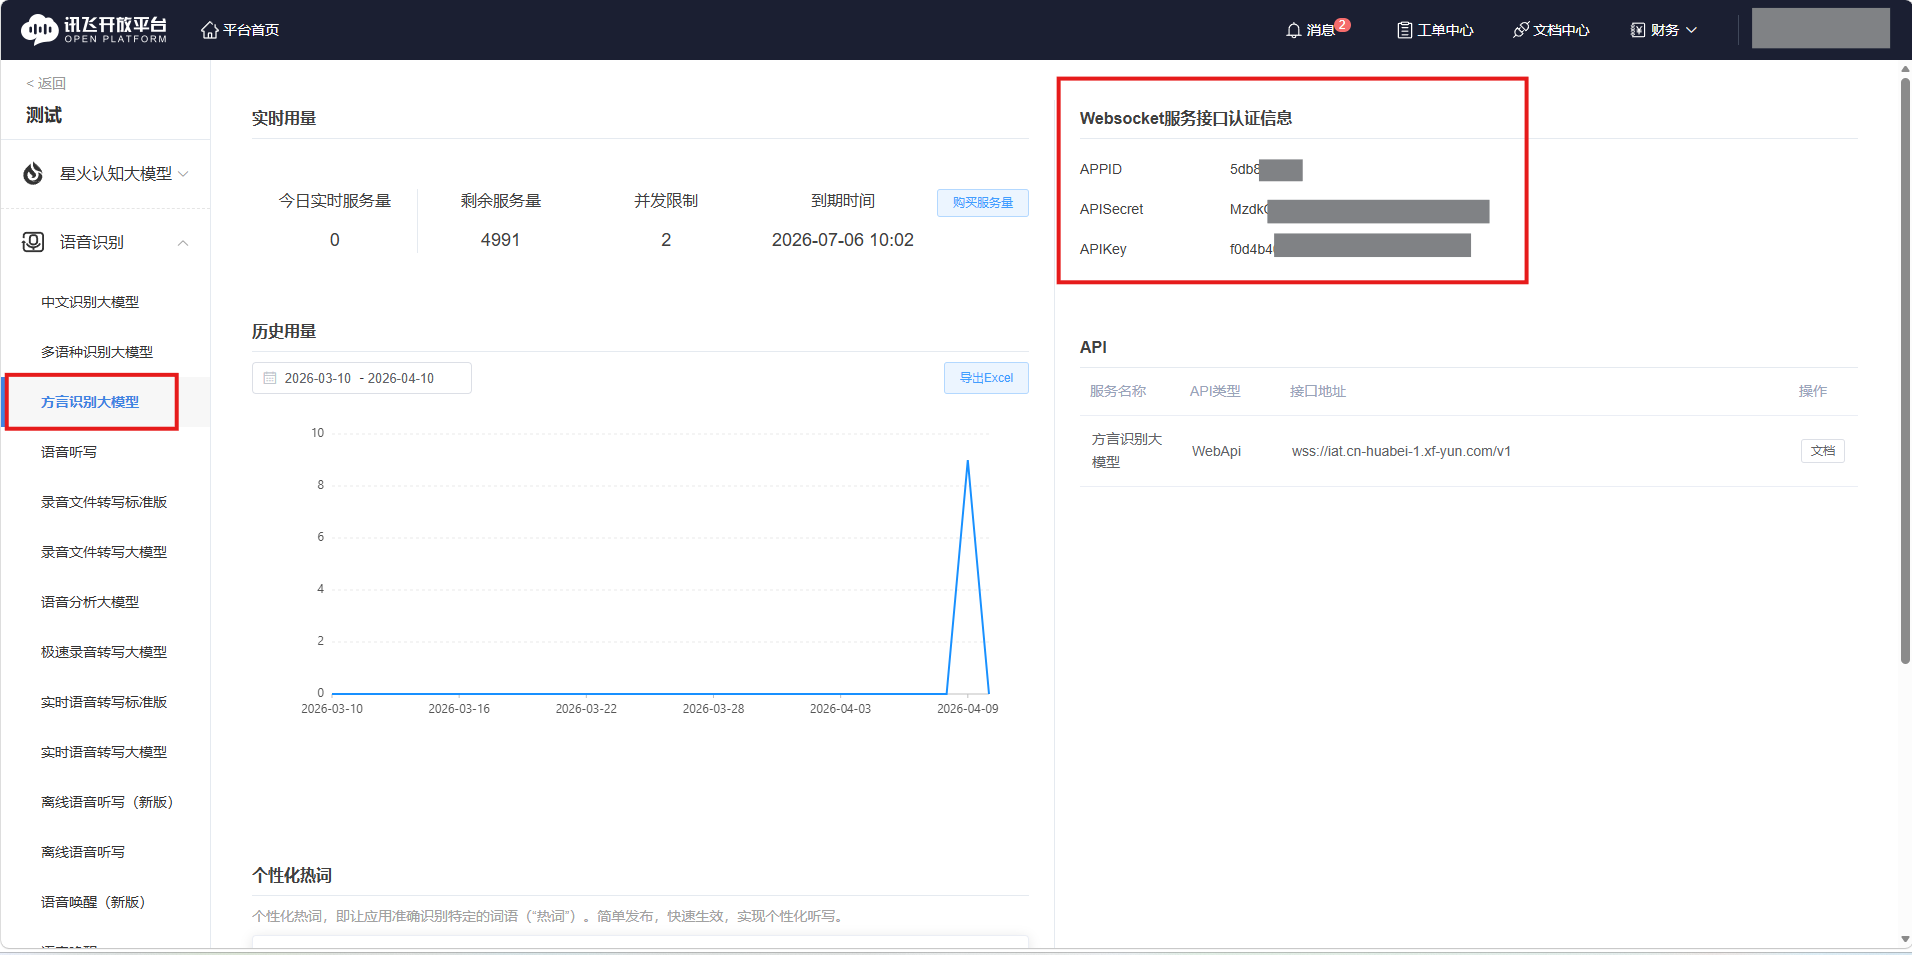This screenshot has height=955, width=1912.
Task: Click the 语音识别 section icon
Action: coord(33,242)
